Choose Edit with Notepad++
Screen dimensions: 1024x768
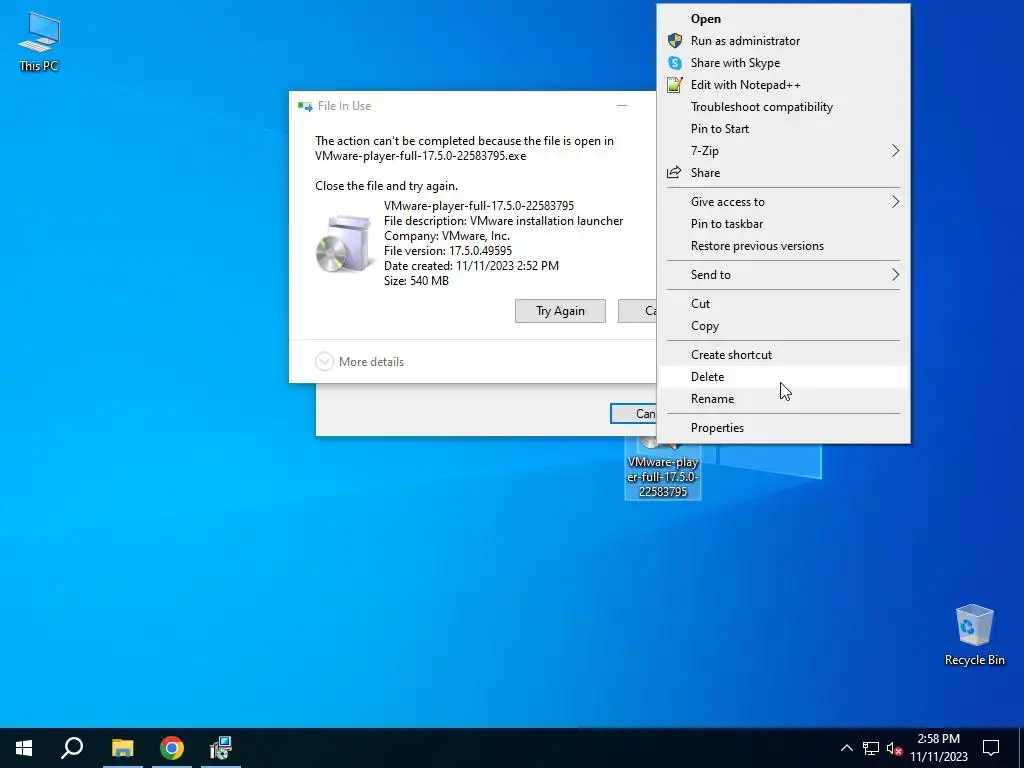[783, 85]
